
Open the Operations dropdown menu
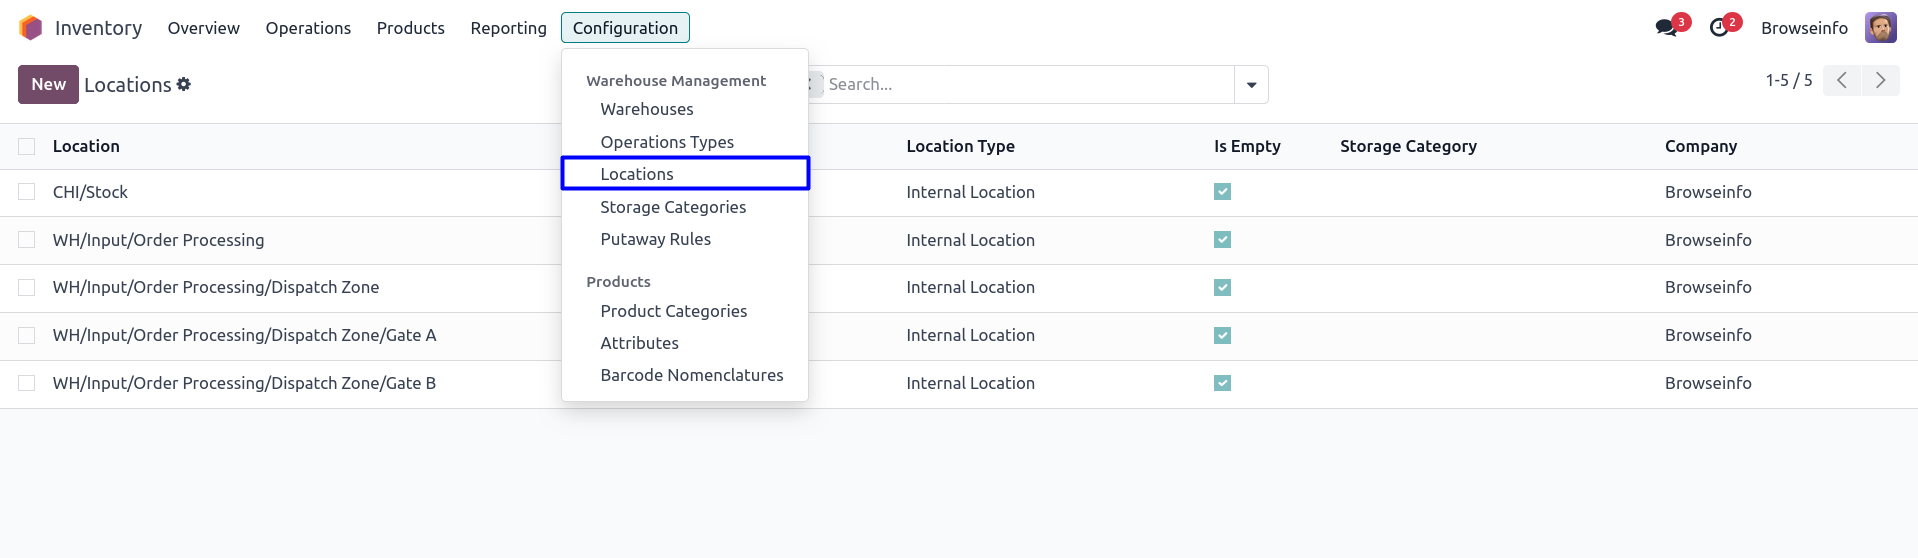(x=308, y=28)
